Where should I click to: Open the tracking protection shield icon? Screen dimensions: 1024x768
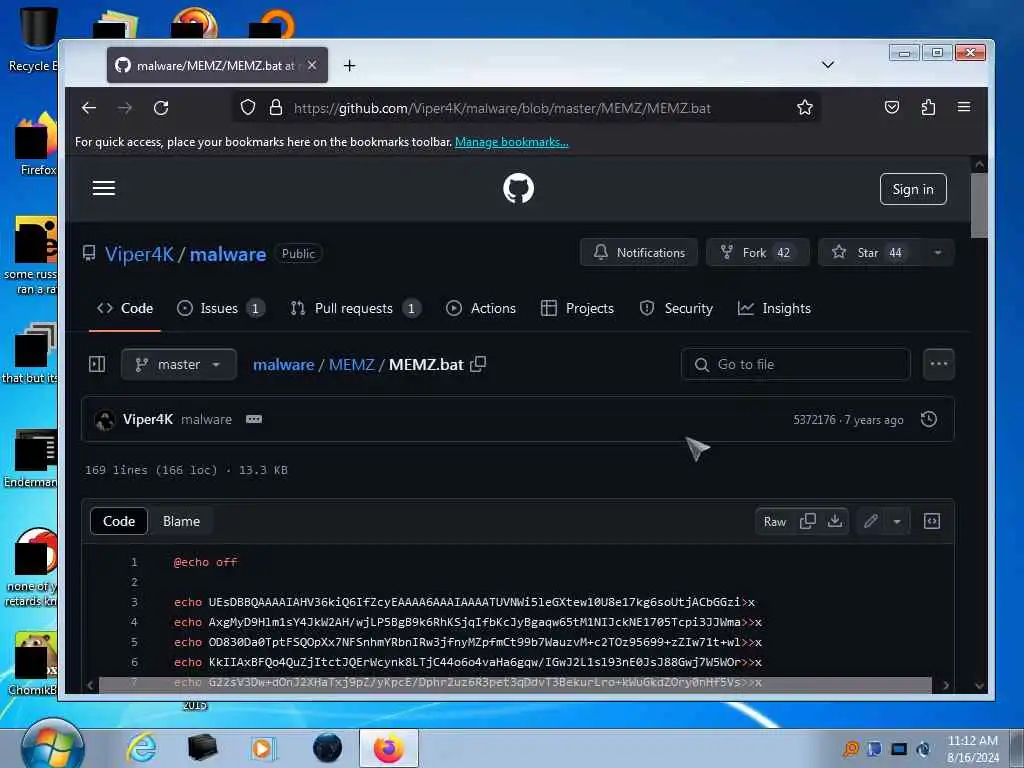(248, 107)
